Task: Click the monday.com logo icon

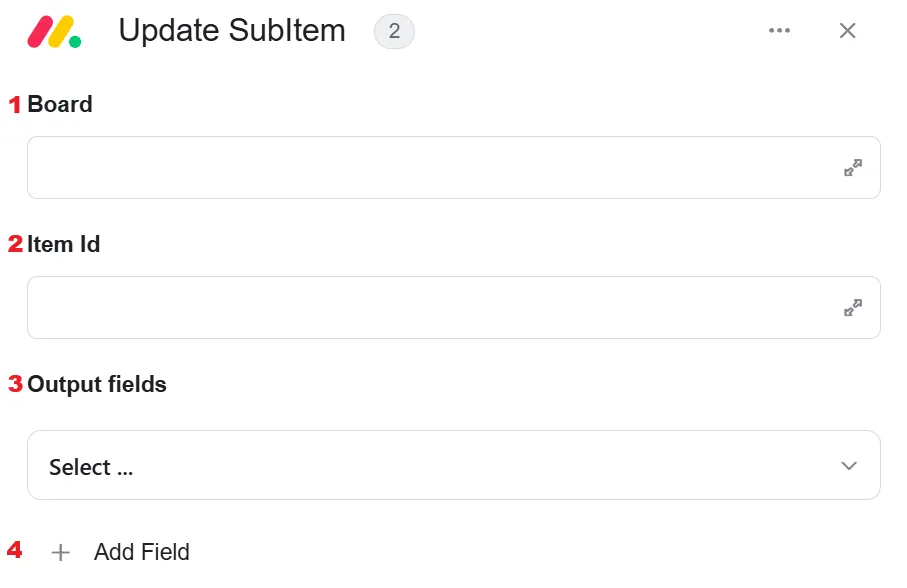Action: (x=54, y=31)
